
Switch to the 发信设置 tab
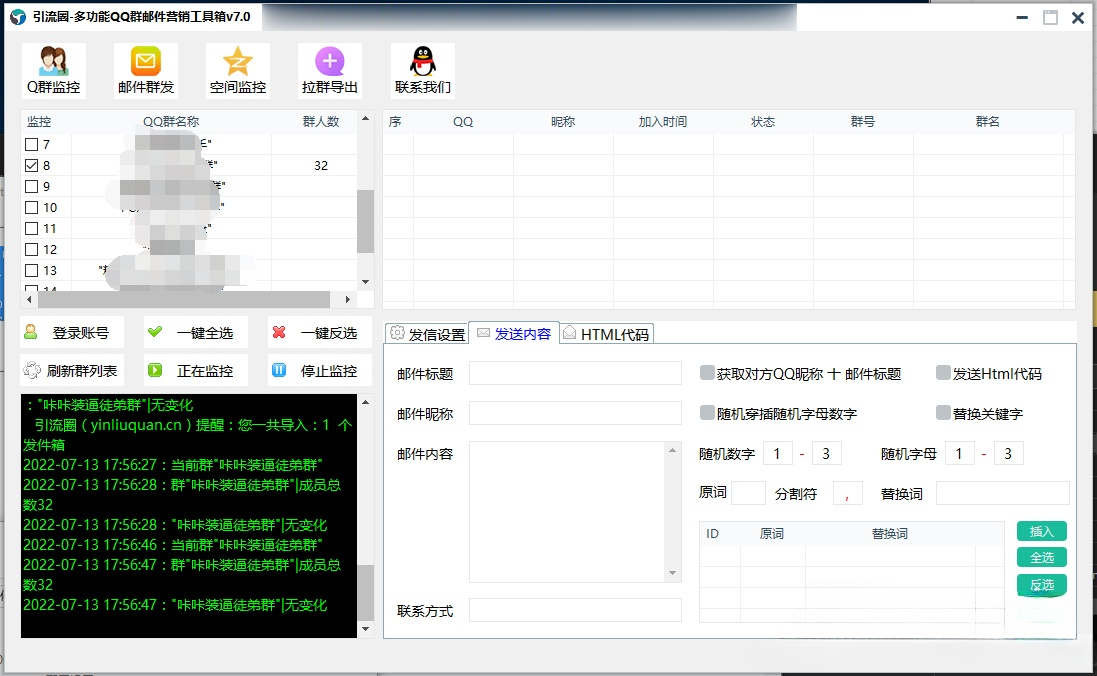click(425, 334)
